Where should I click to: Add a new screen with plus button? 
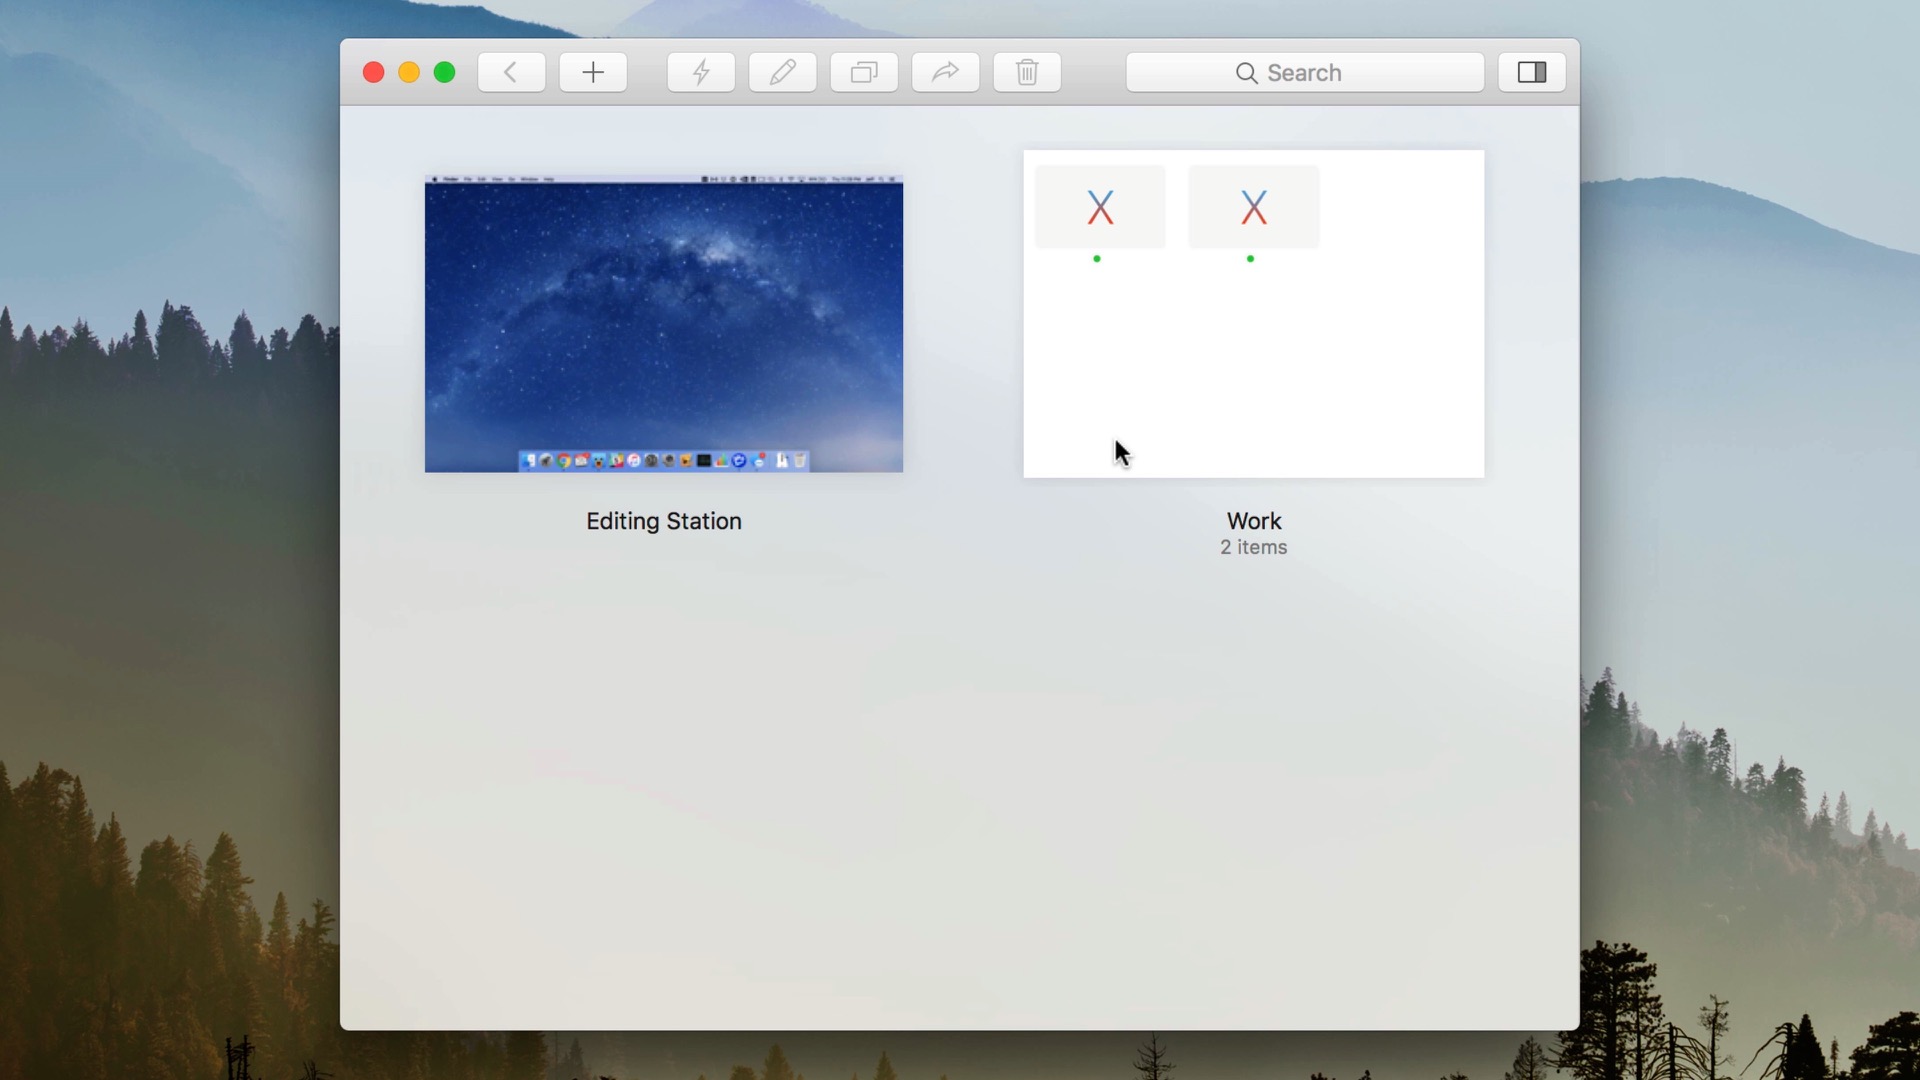pyautogui.click(x=593, y=72)
